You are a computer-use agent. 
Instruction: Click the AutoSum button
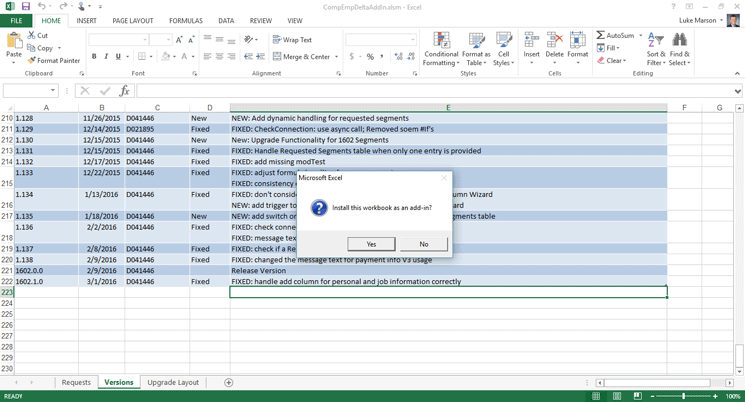pos(616,35)
